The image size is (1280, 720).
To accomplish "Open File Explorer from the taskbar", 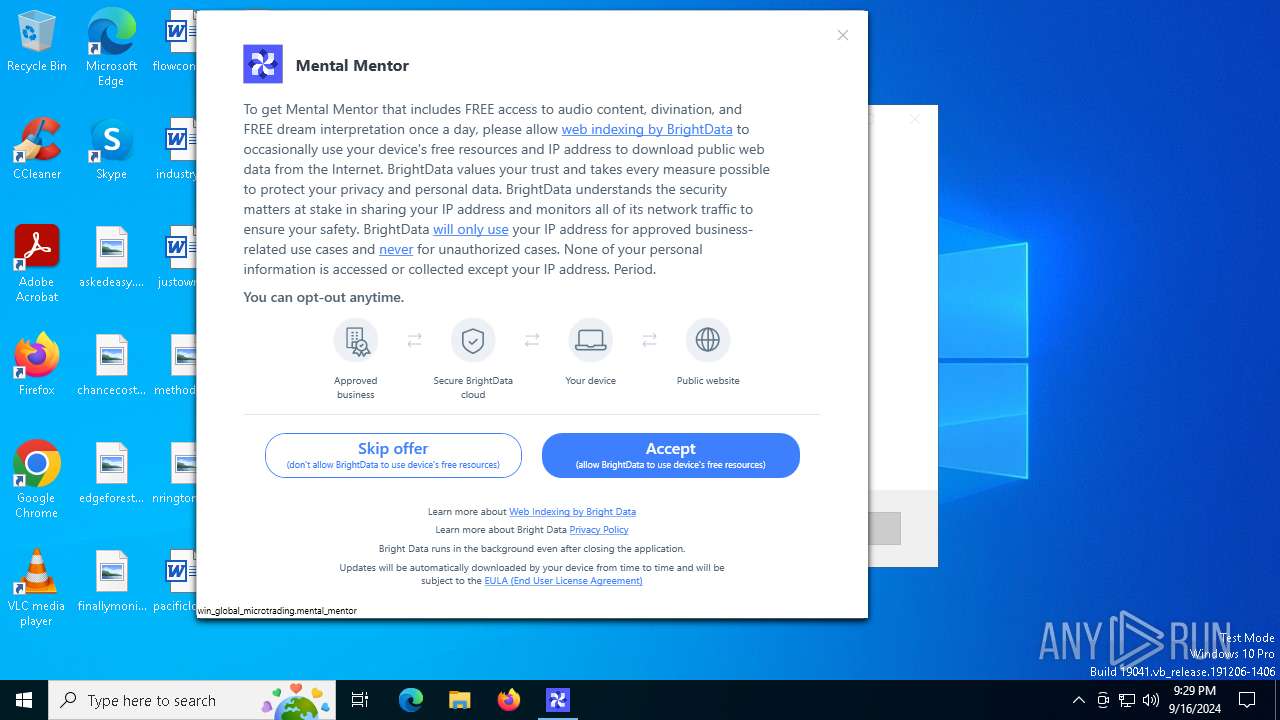I will (459, 700).
